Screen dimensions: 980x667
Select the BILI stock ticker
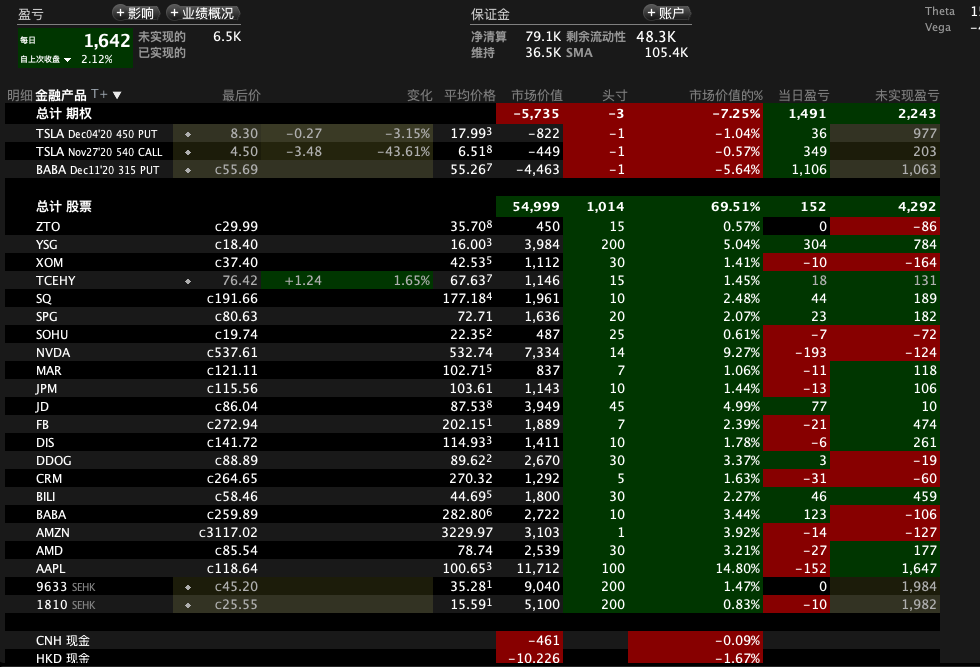coord(46,497)
